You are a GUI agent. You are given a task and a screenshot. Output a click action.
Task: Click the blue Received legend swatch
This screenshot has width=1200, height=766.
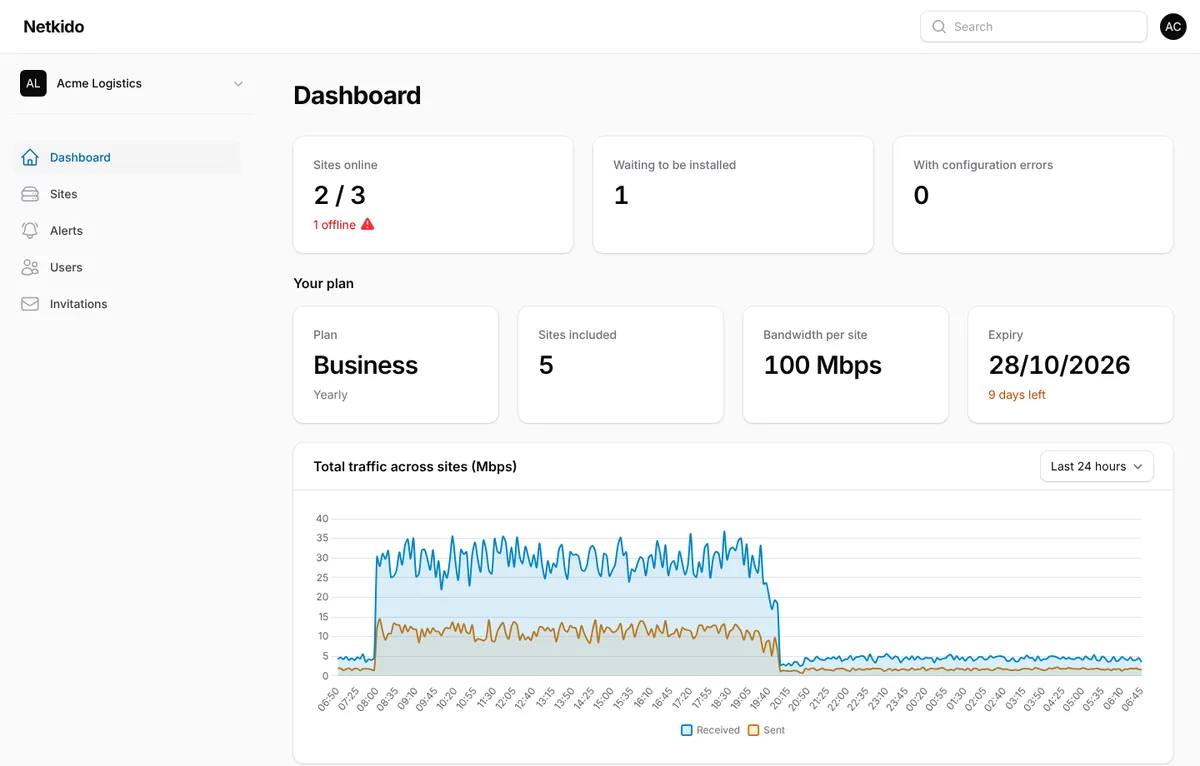(687, 730)
